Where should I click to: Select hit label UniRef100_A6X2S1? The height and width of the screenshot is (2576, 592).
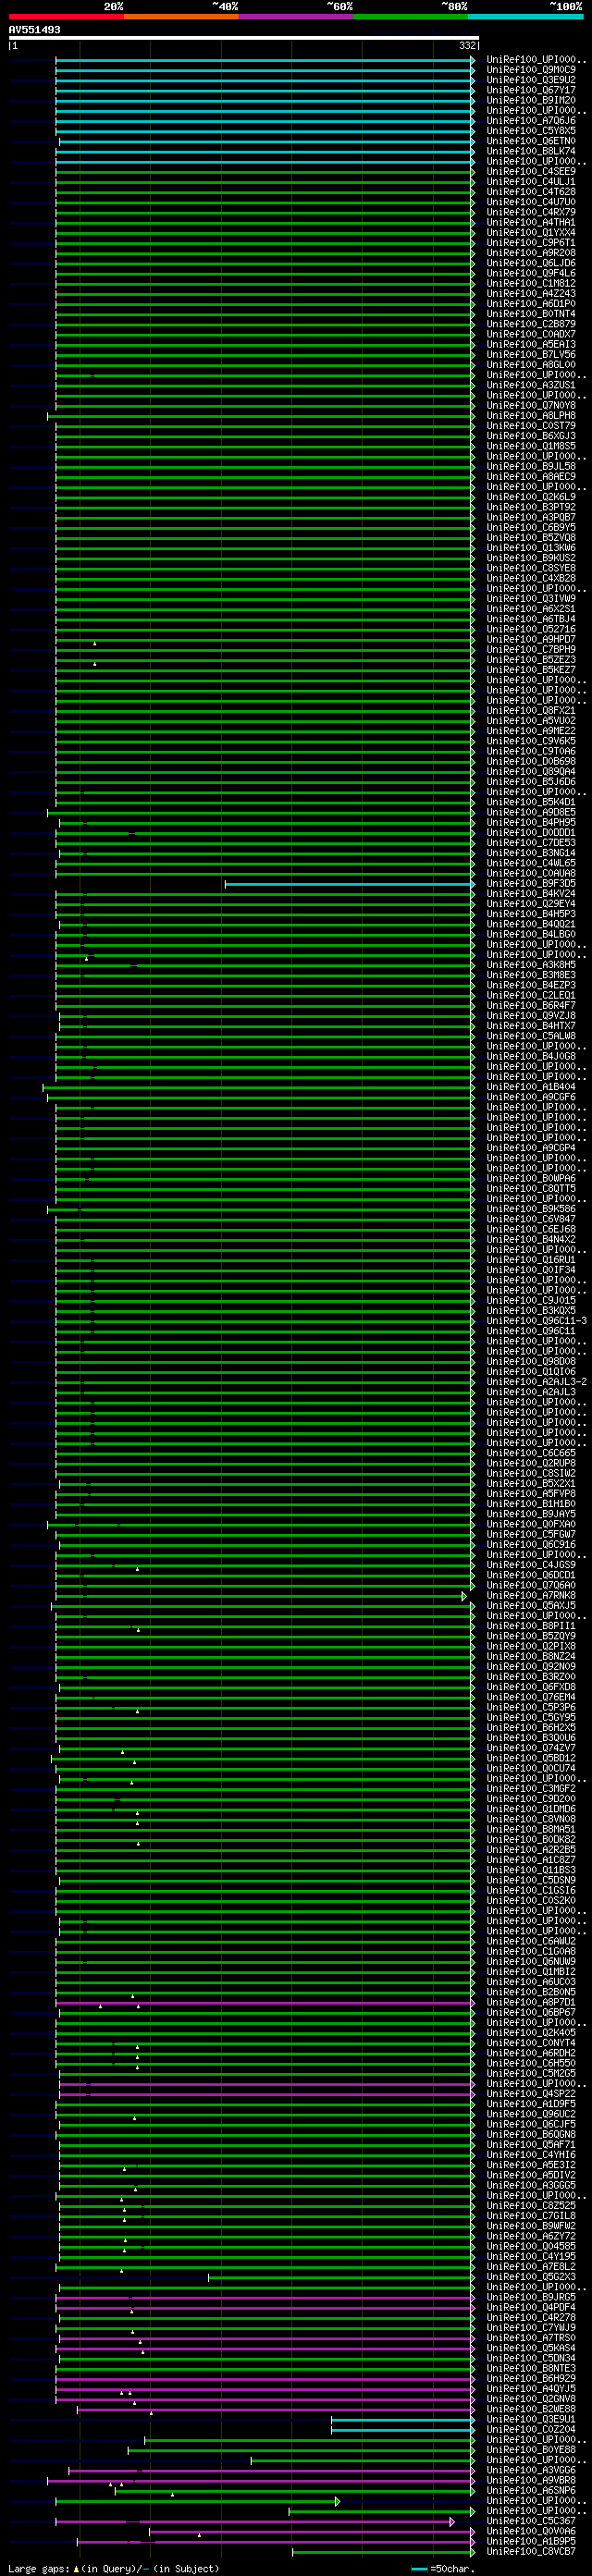tap(531, 609)
